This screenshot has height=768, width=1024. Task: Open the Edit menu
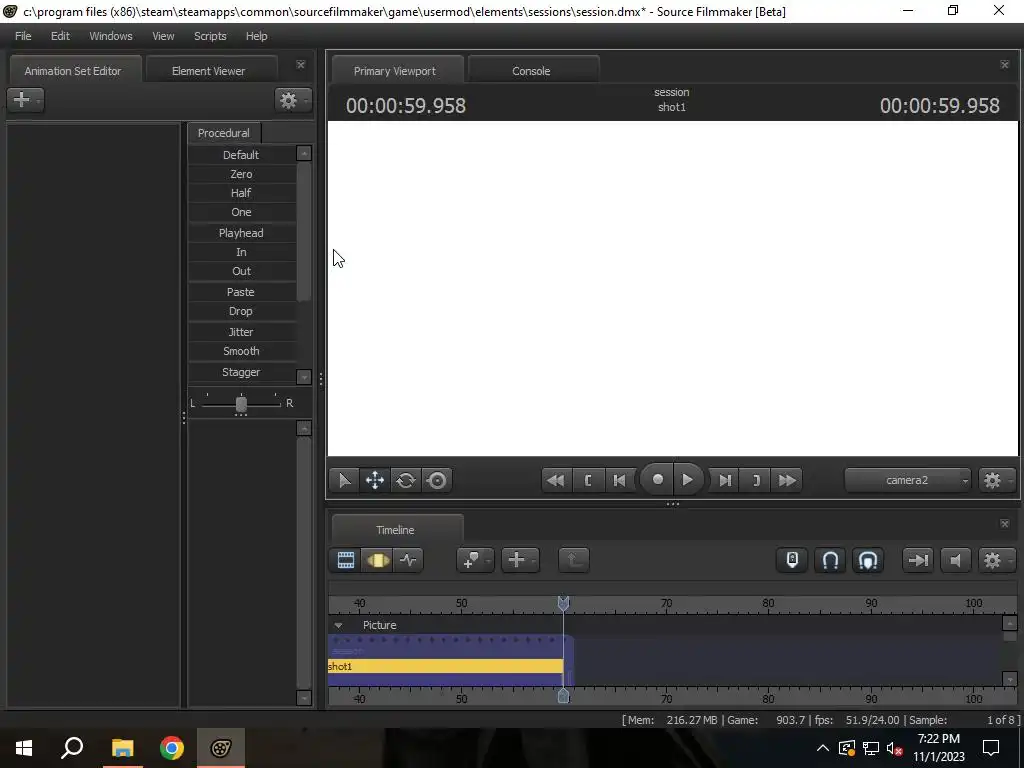point(60,36)
